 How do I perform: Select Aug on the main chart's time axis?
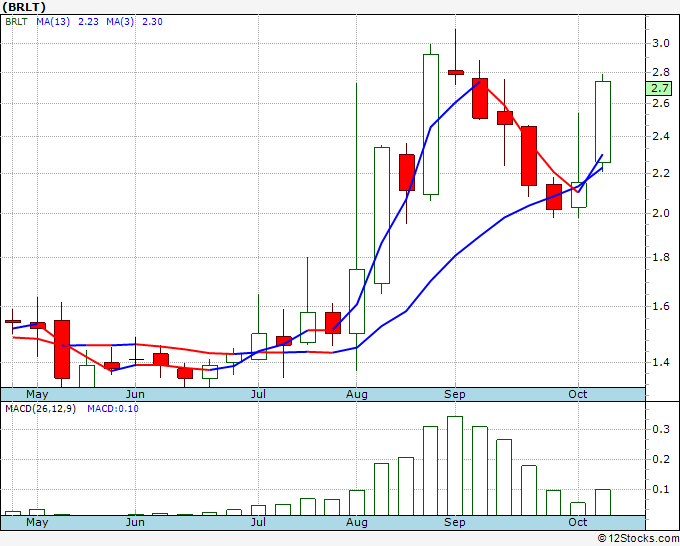coord(357,394)
